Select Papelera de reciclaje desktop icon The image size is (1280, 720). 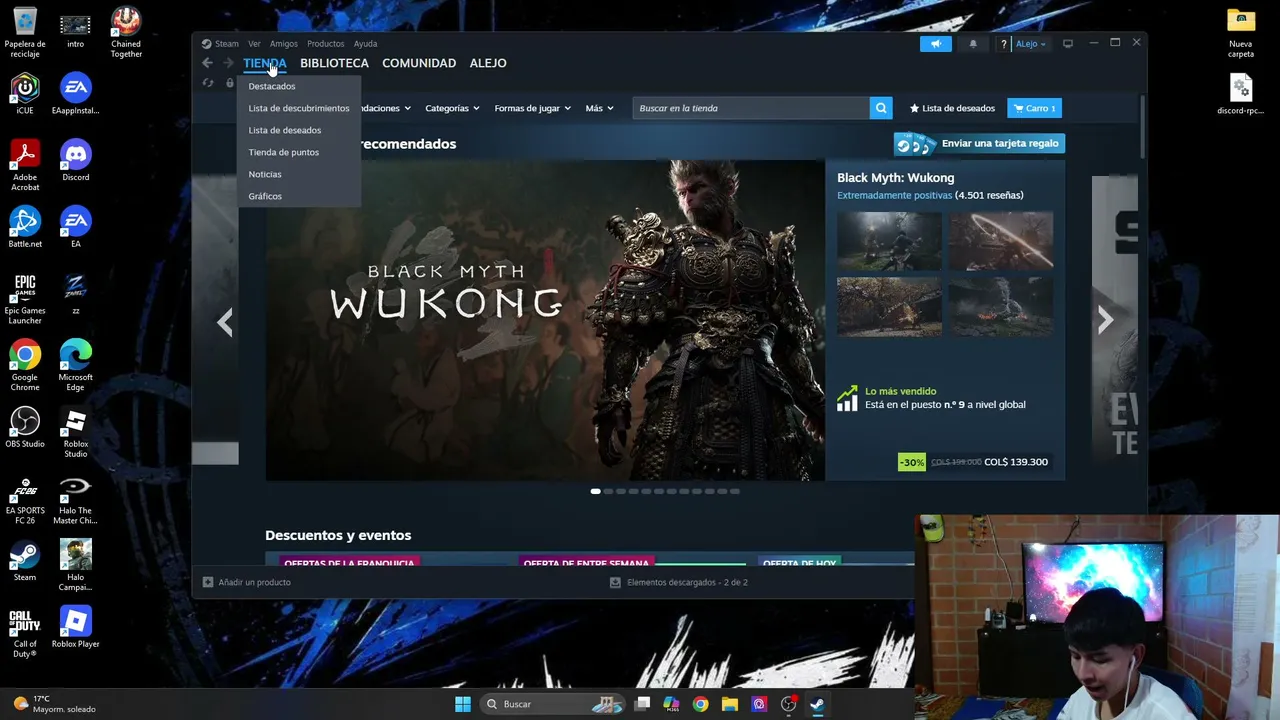click(25, 32)
